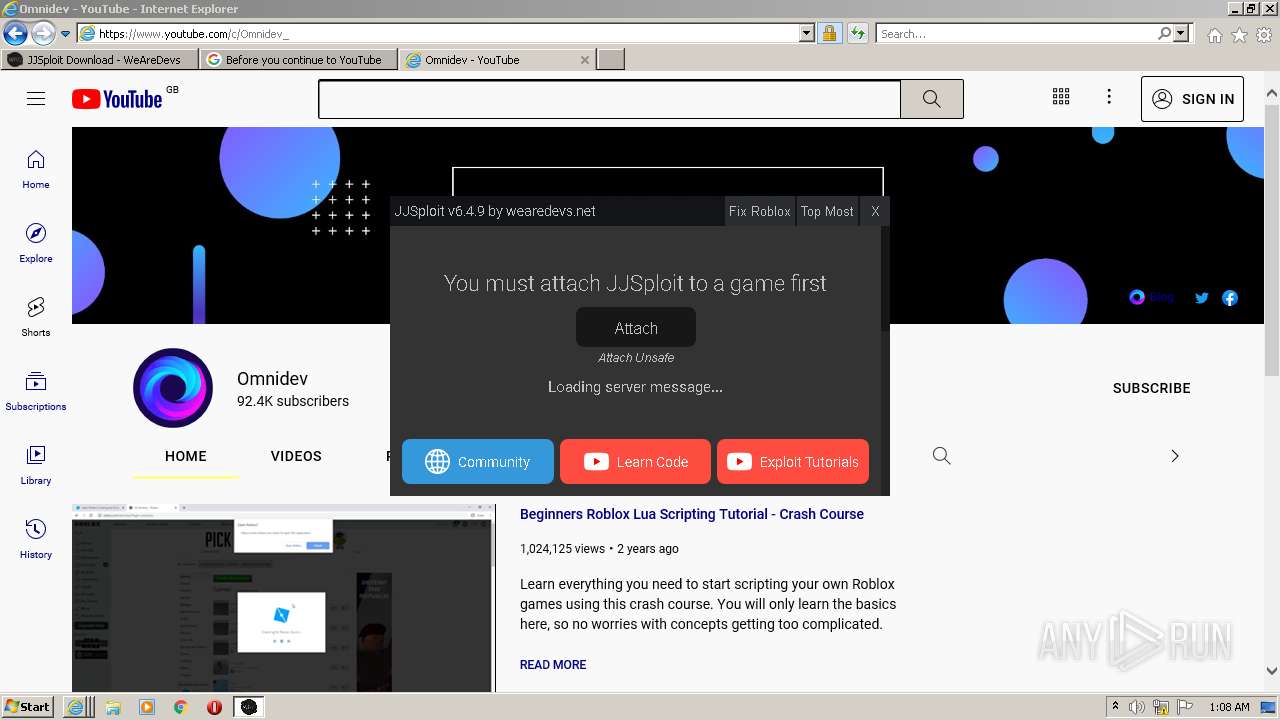The image size is (1280, 720).
Task: Open the Twitter icon on channel banner
Action: 1202,297
